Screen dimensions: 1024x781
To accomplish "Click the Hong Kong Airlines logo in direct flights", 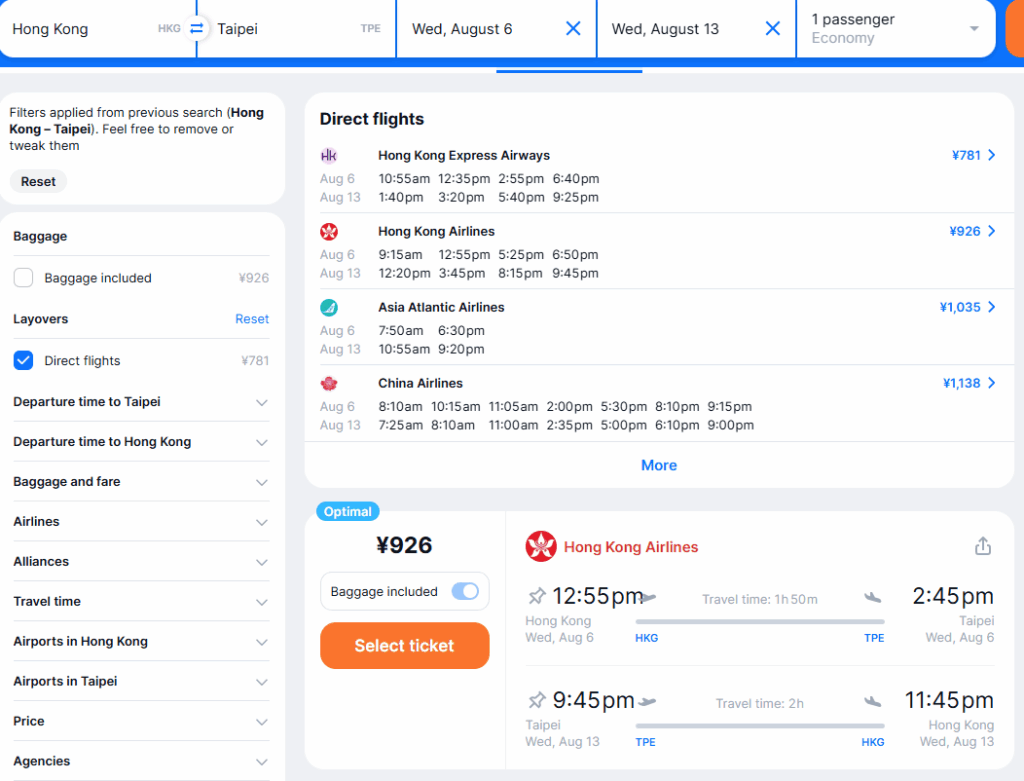I will 328,231.
